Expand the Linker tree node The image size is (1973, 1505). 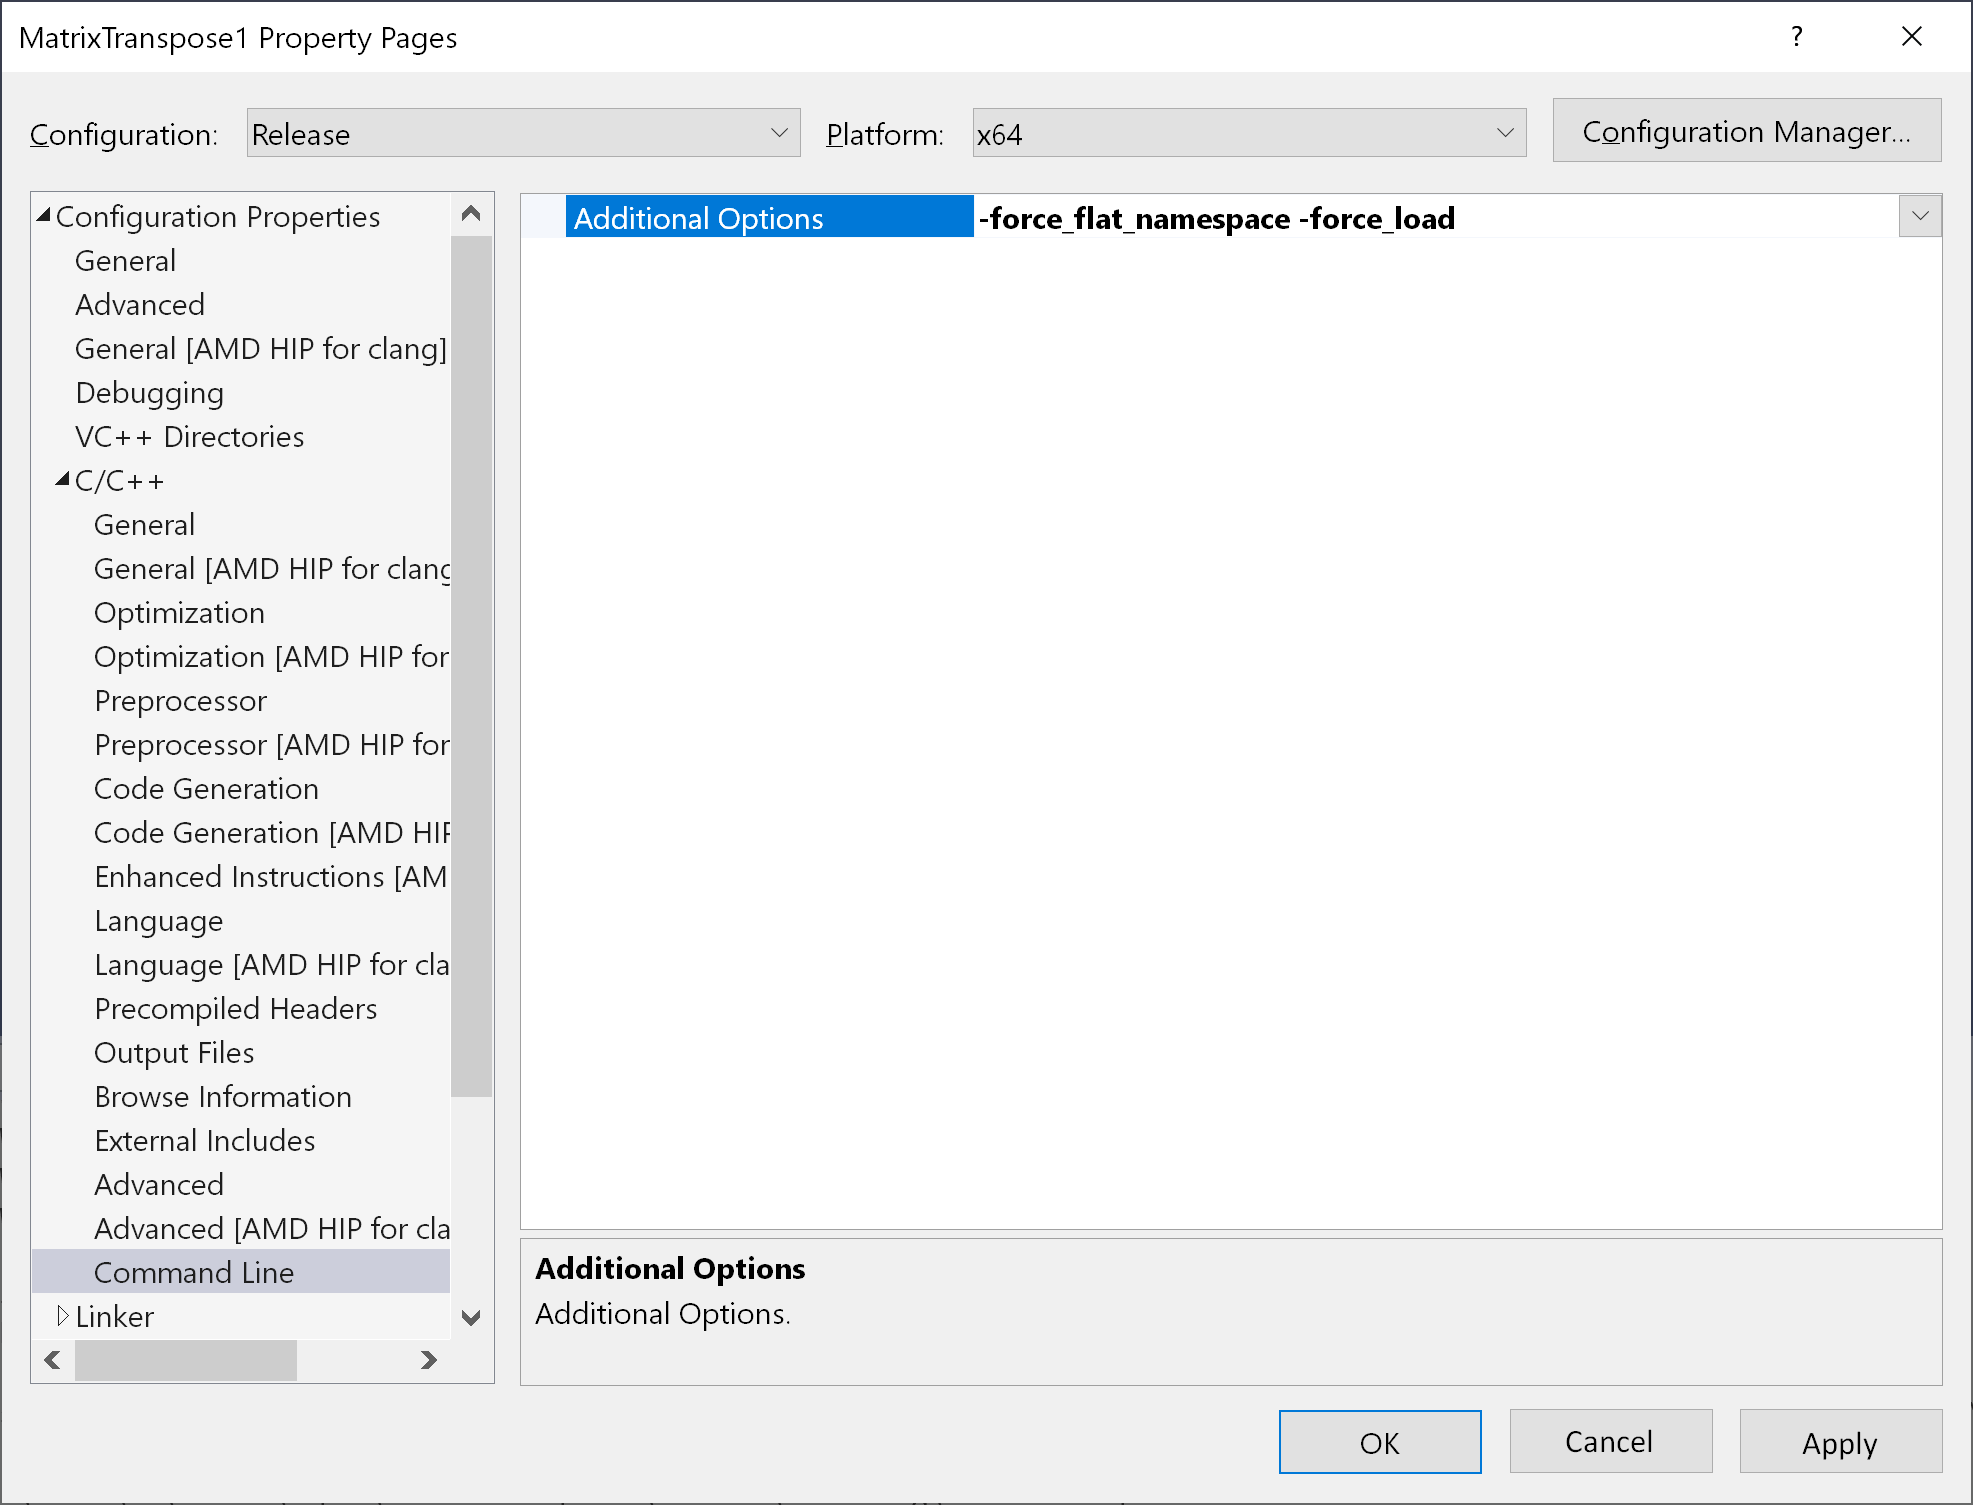click(62, 1316)
